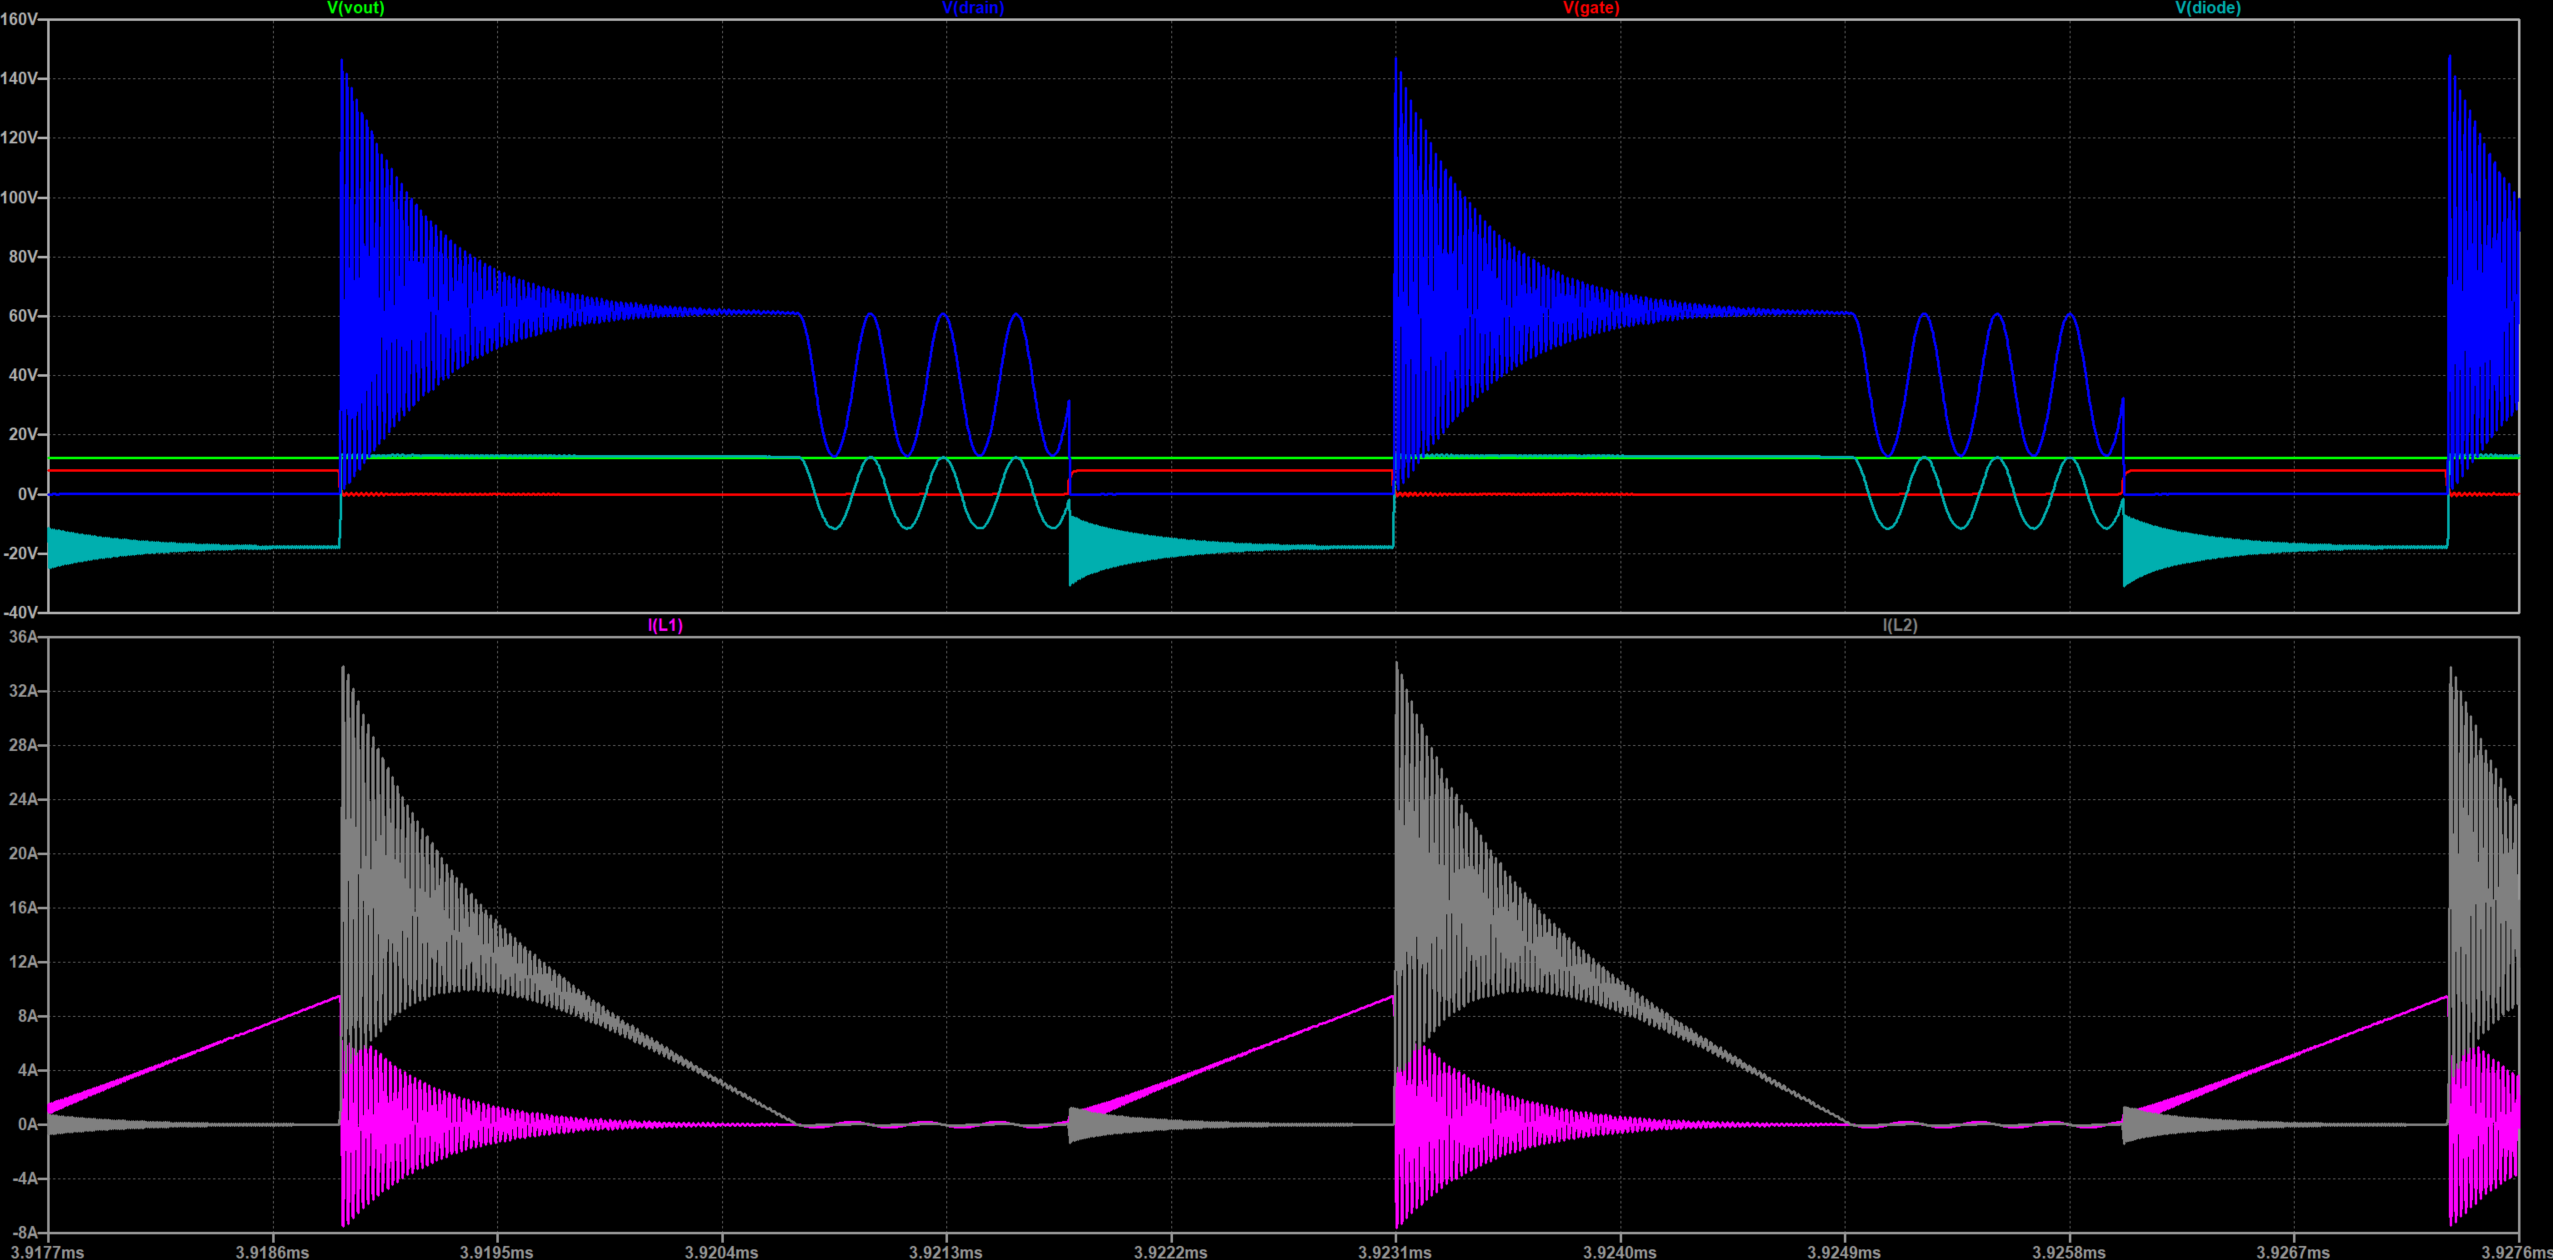
Task: Click the magenta I(L1) trace label
Action: tap(665, 626)
